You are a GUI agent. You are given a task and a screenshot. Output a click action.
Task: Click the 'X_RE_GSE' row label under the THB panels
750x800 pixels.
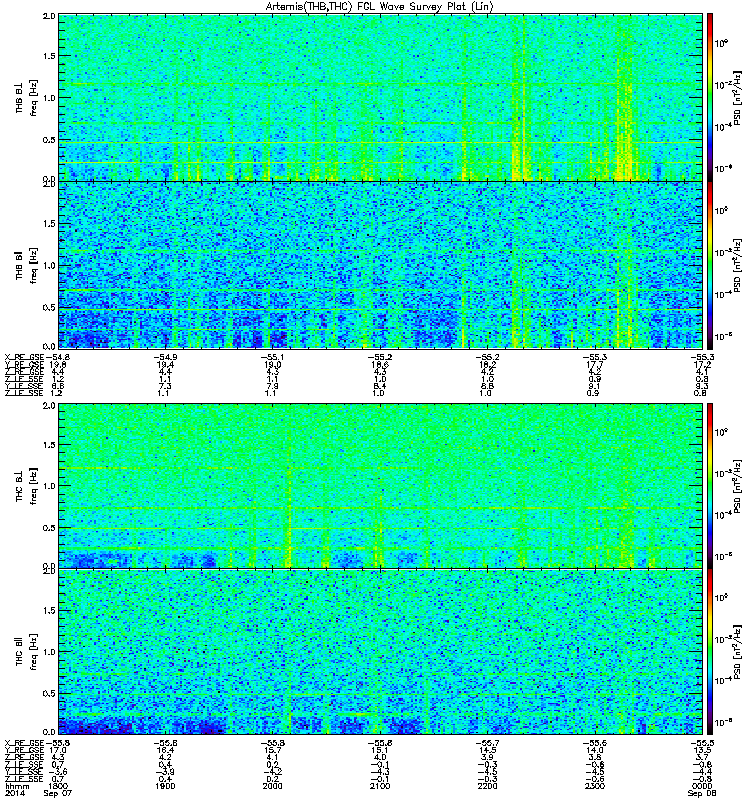(x=24, y=357)
